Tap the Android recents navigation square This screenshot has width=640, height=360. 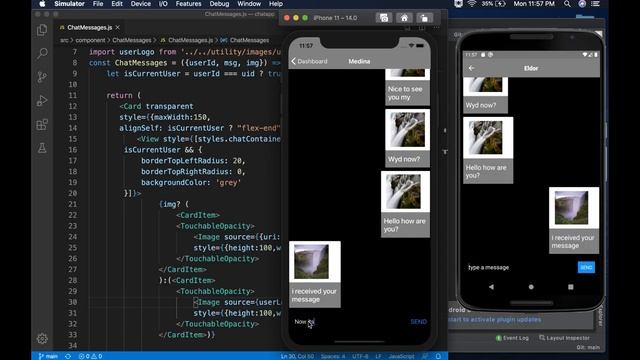coord(571,287)
